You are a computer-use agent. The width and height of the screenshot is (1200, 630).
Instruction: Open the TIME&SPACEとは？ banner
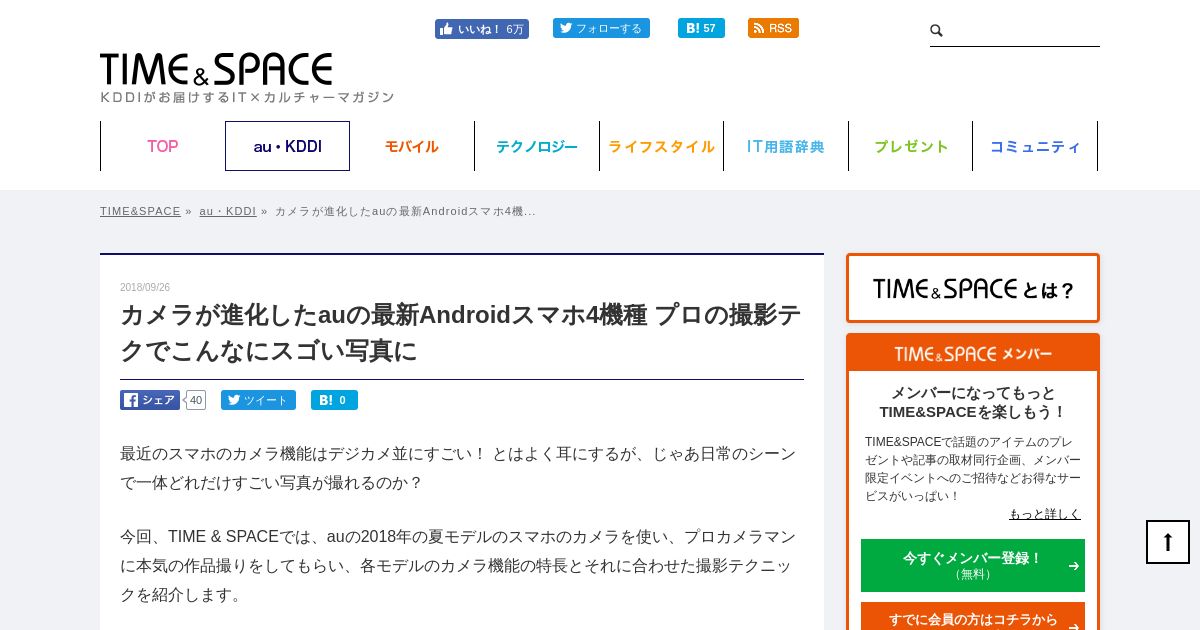973,288
